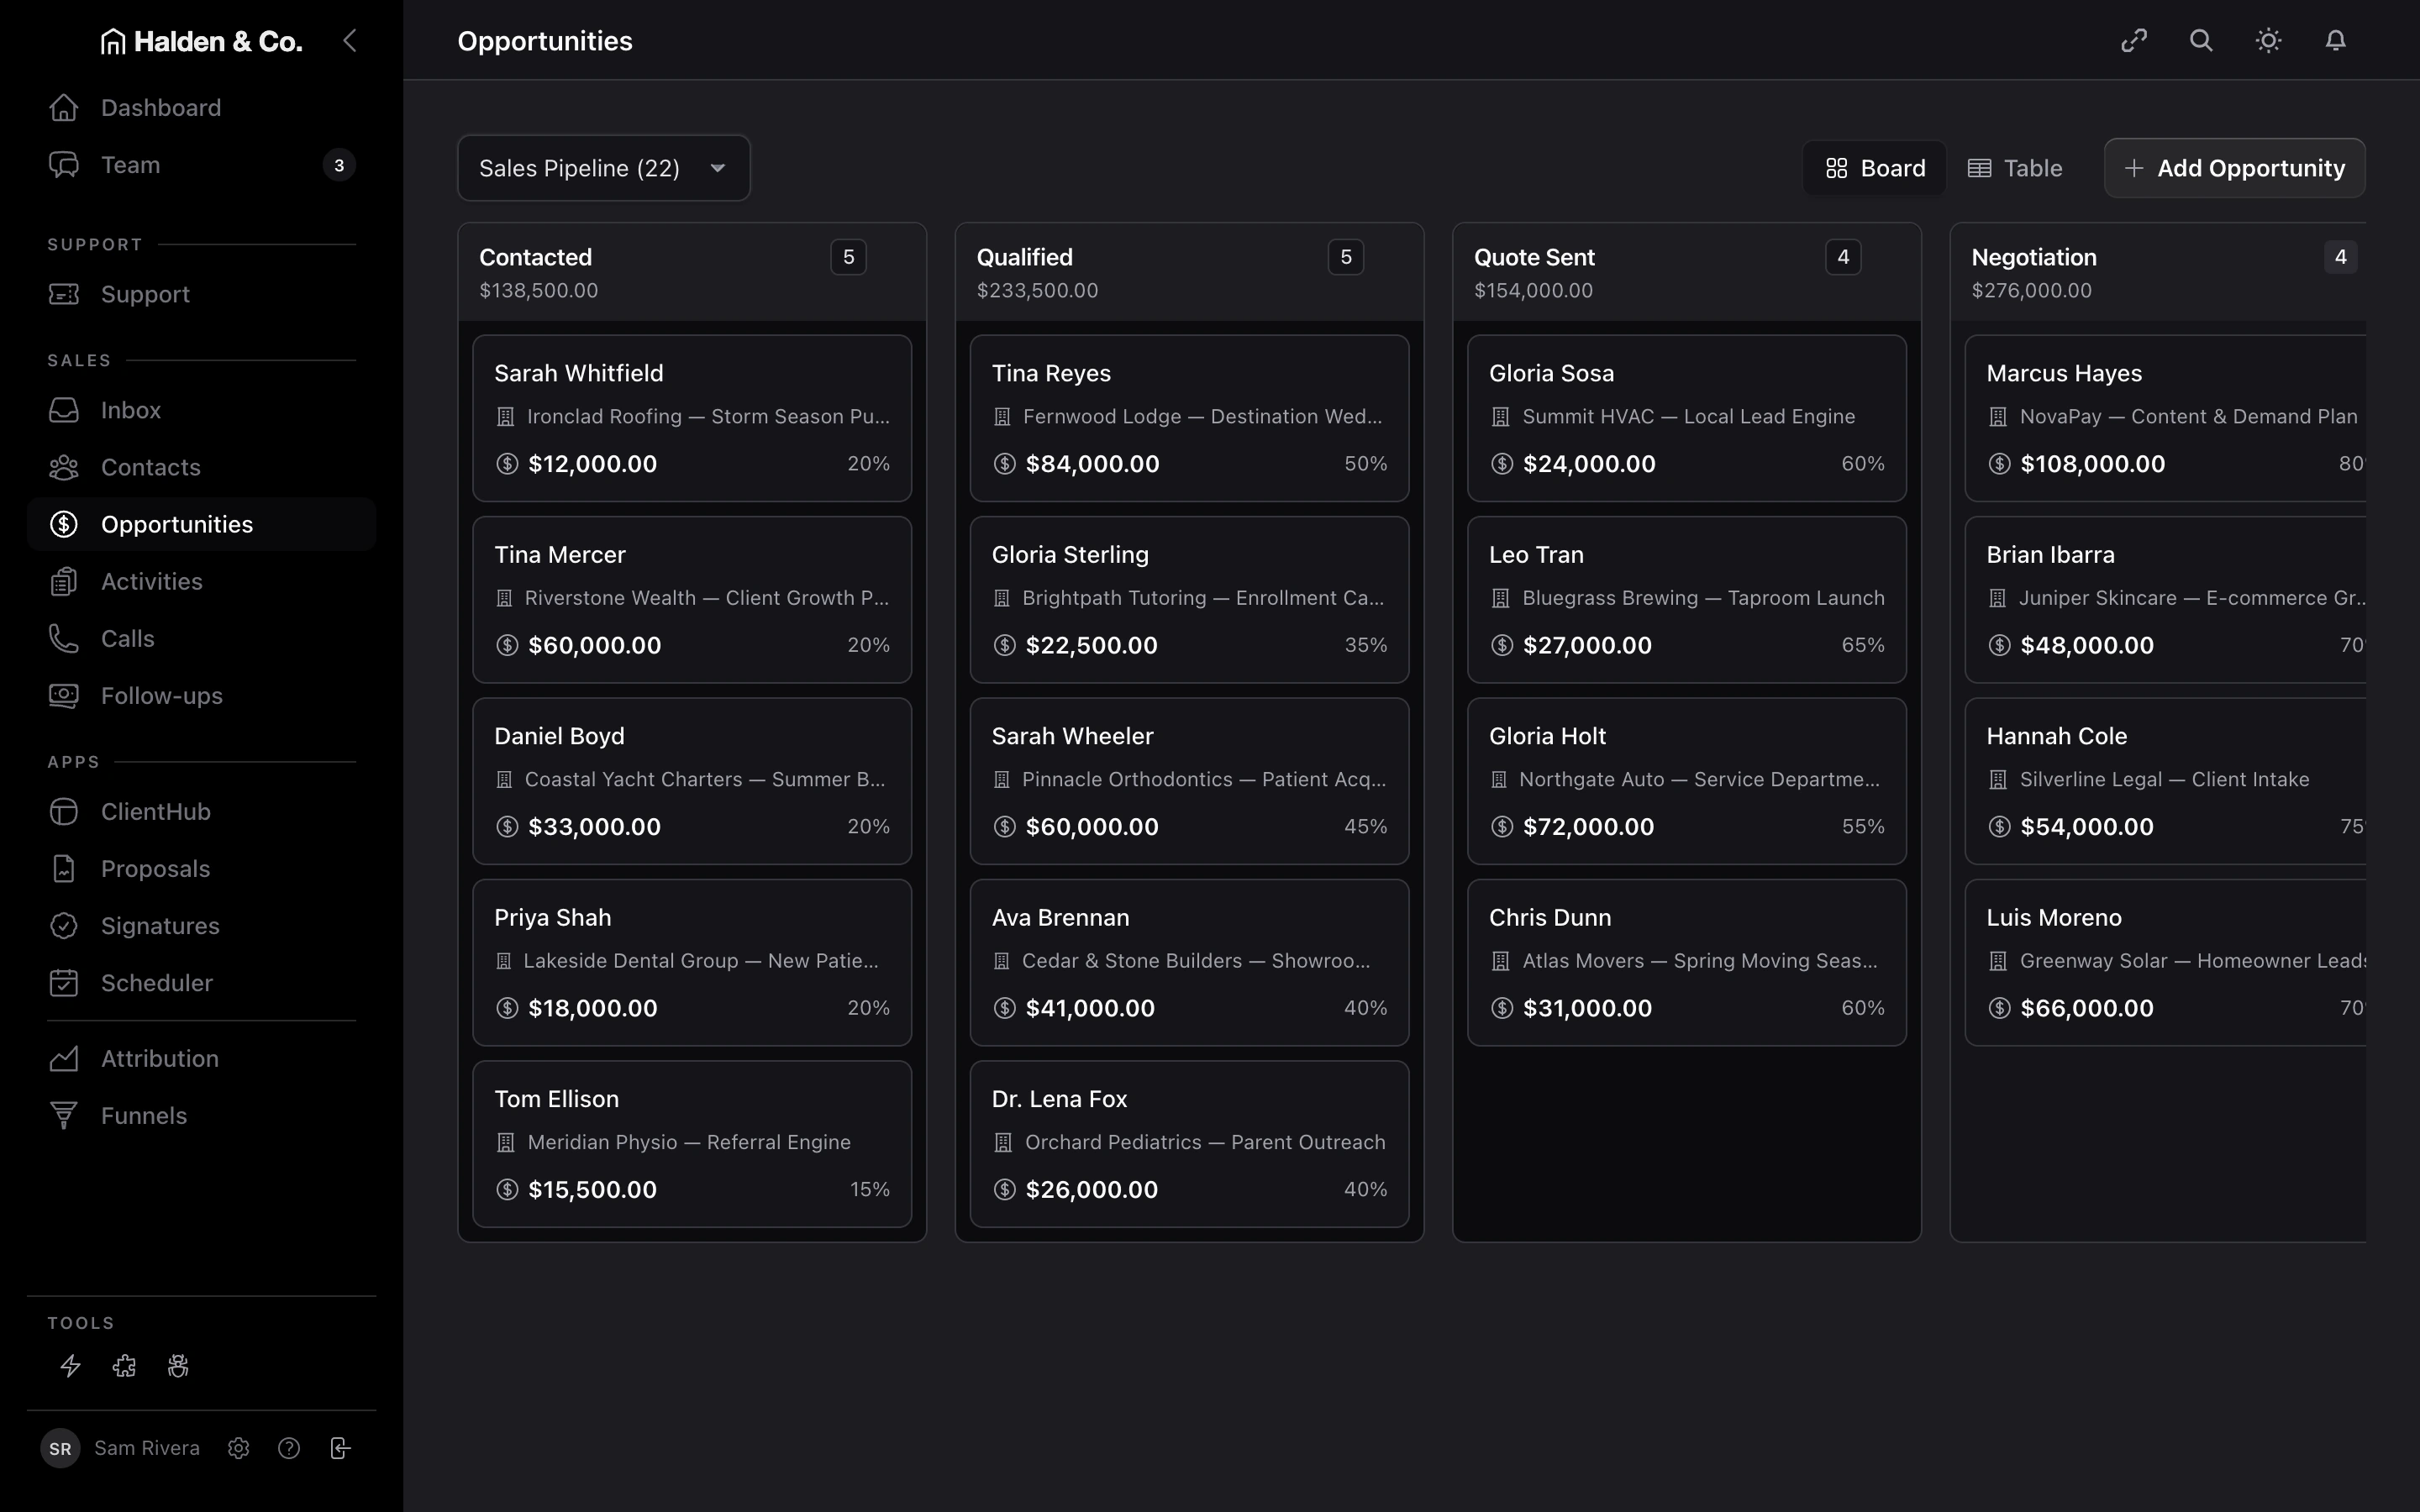Open Chris Dunn opportunity card
This screenshot has width=2420, height=1512.
coord(1687,963)
